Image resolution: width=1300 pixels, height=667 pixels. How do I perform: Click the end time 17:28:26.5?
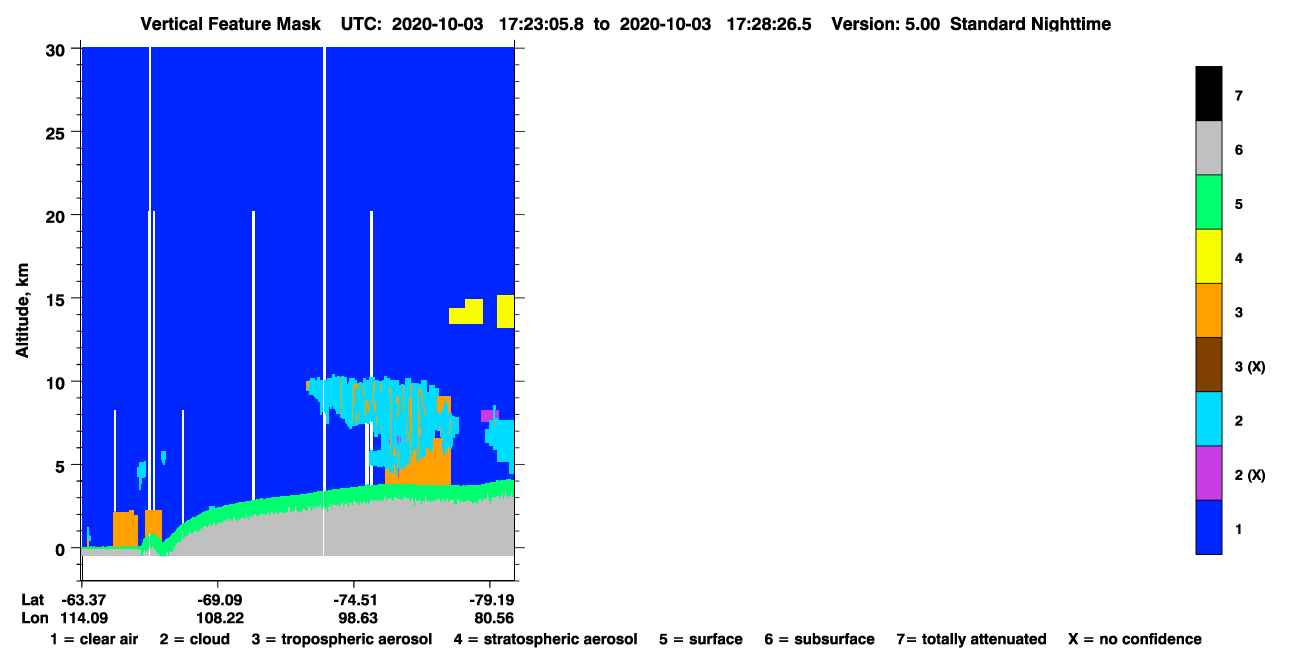tap(768, 23)
